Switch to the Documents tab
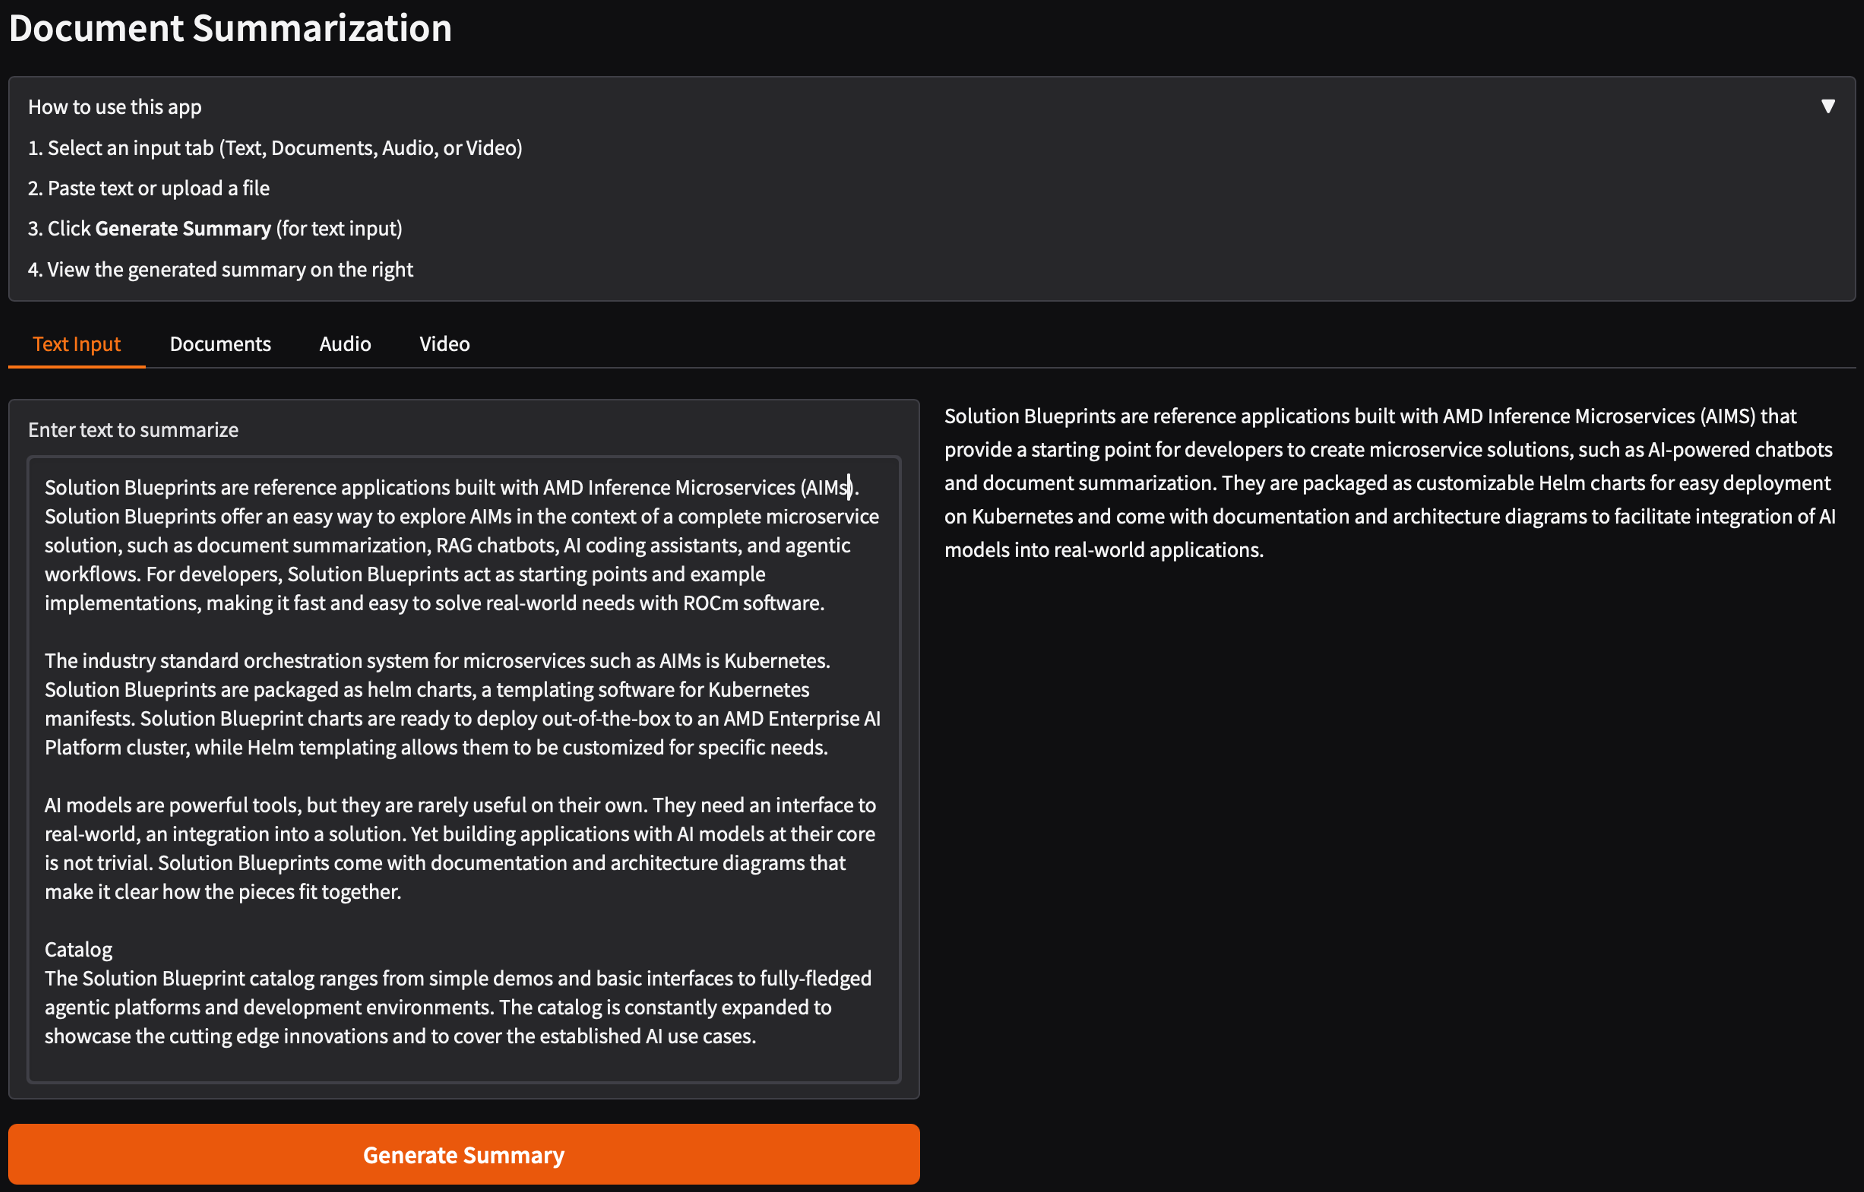Viewport: 1864px width, 1192px height. pos(220,344)
